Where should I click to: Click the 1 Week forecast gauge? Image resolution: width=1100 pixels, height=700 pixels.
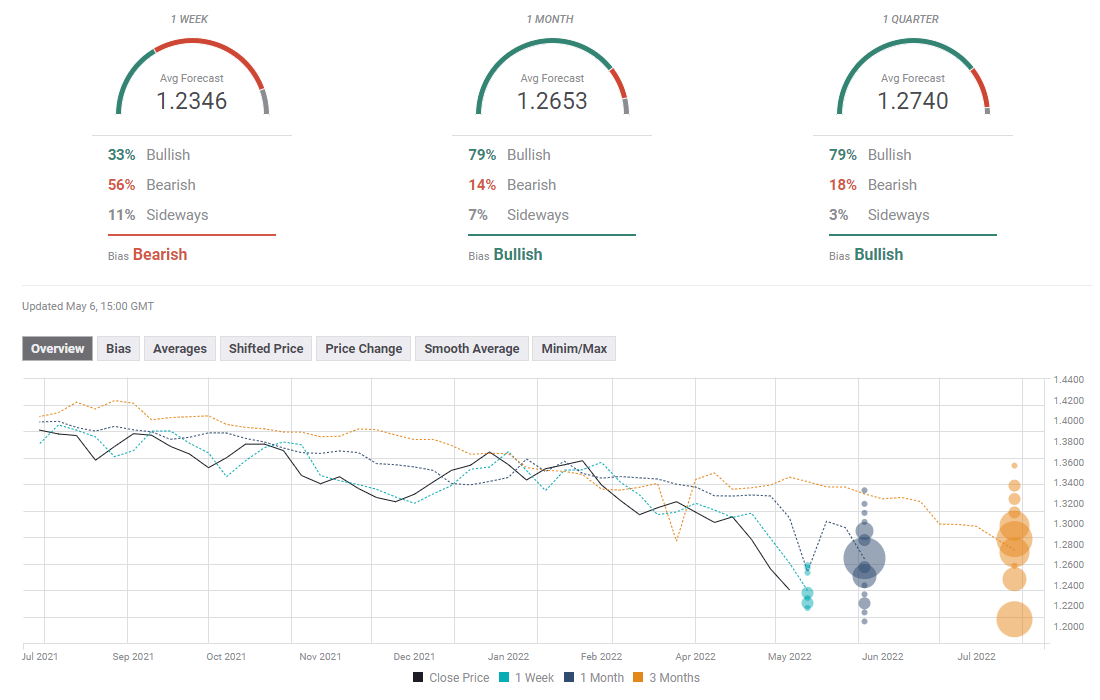click(192, 78)
